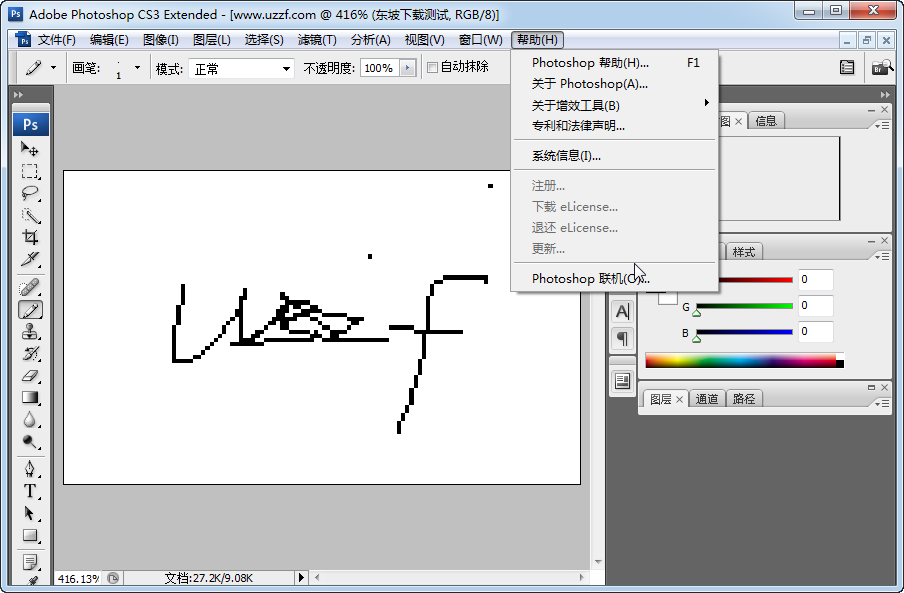Image resolution: width=904 pixels, height=593 pixels.
Task: Open the 画笔 brush preset dropdown
Action: [137, 67]
